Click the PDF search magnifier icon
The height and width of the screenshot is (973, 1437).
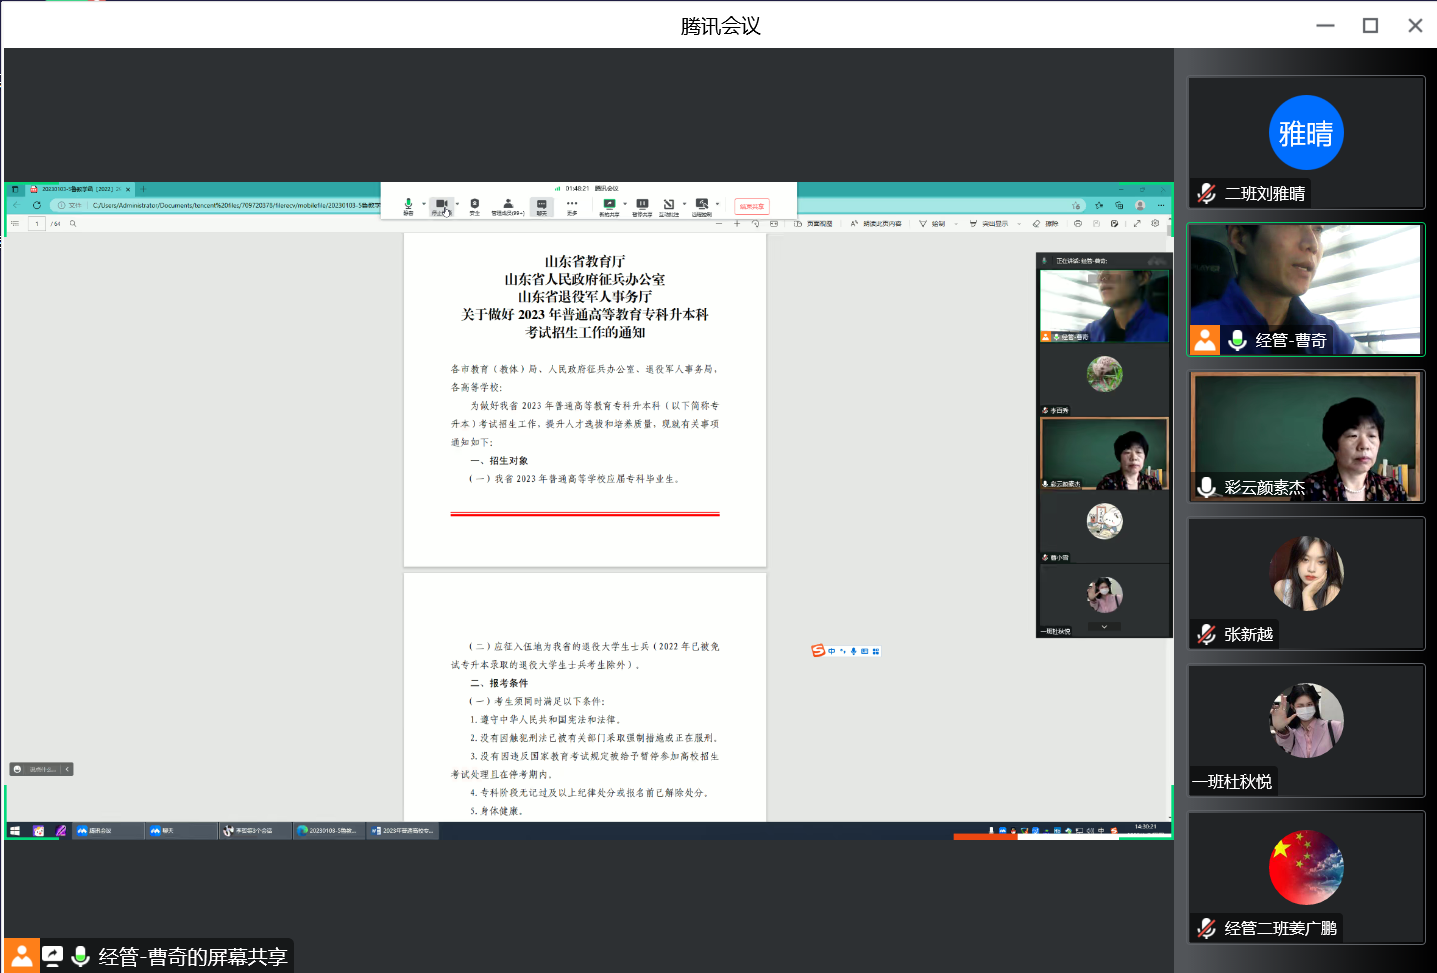pyautogui.click(x=73, y=224)
